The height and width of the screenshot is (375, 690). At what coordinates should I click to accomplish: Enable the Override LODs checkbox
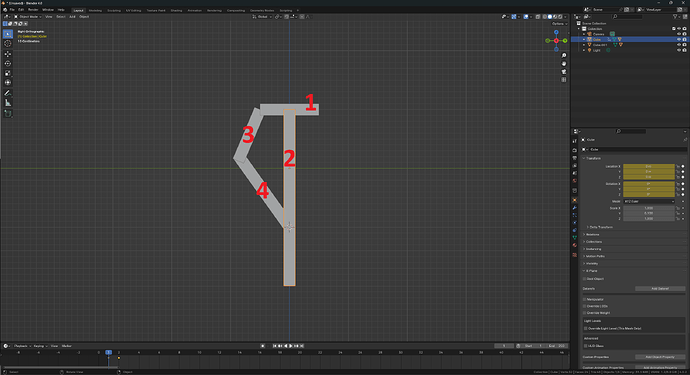click(585, 306)
